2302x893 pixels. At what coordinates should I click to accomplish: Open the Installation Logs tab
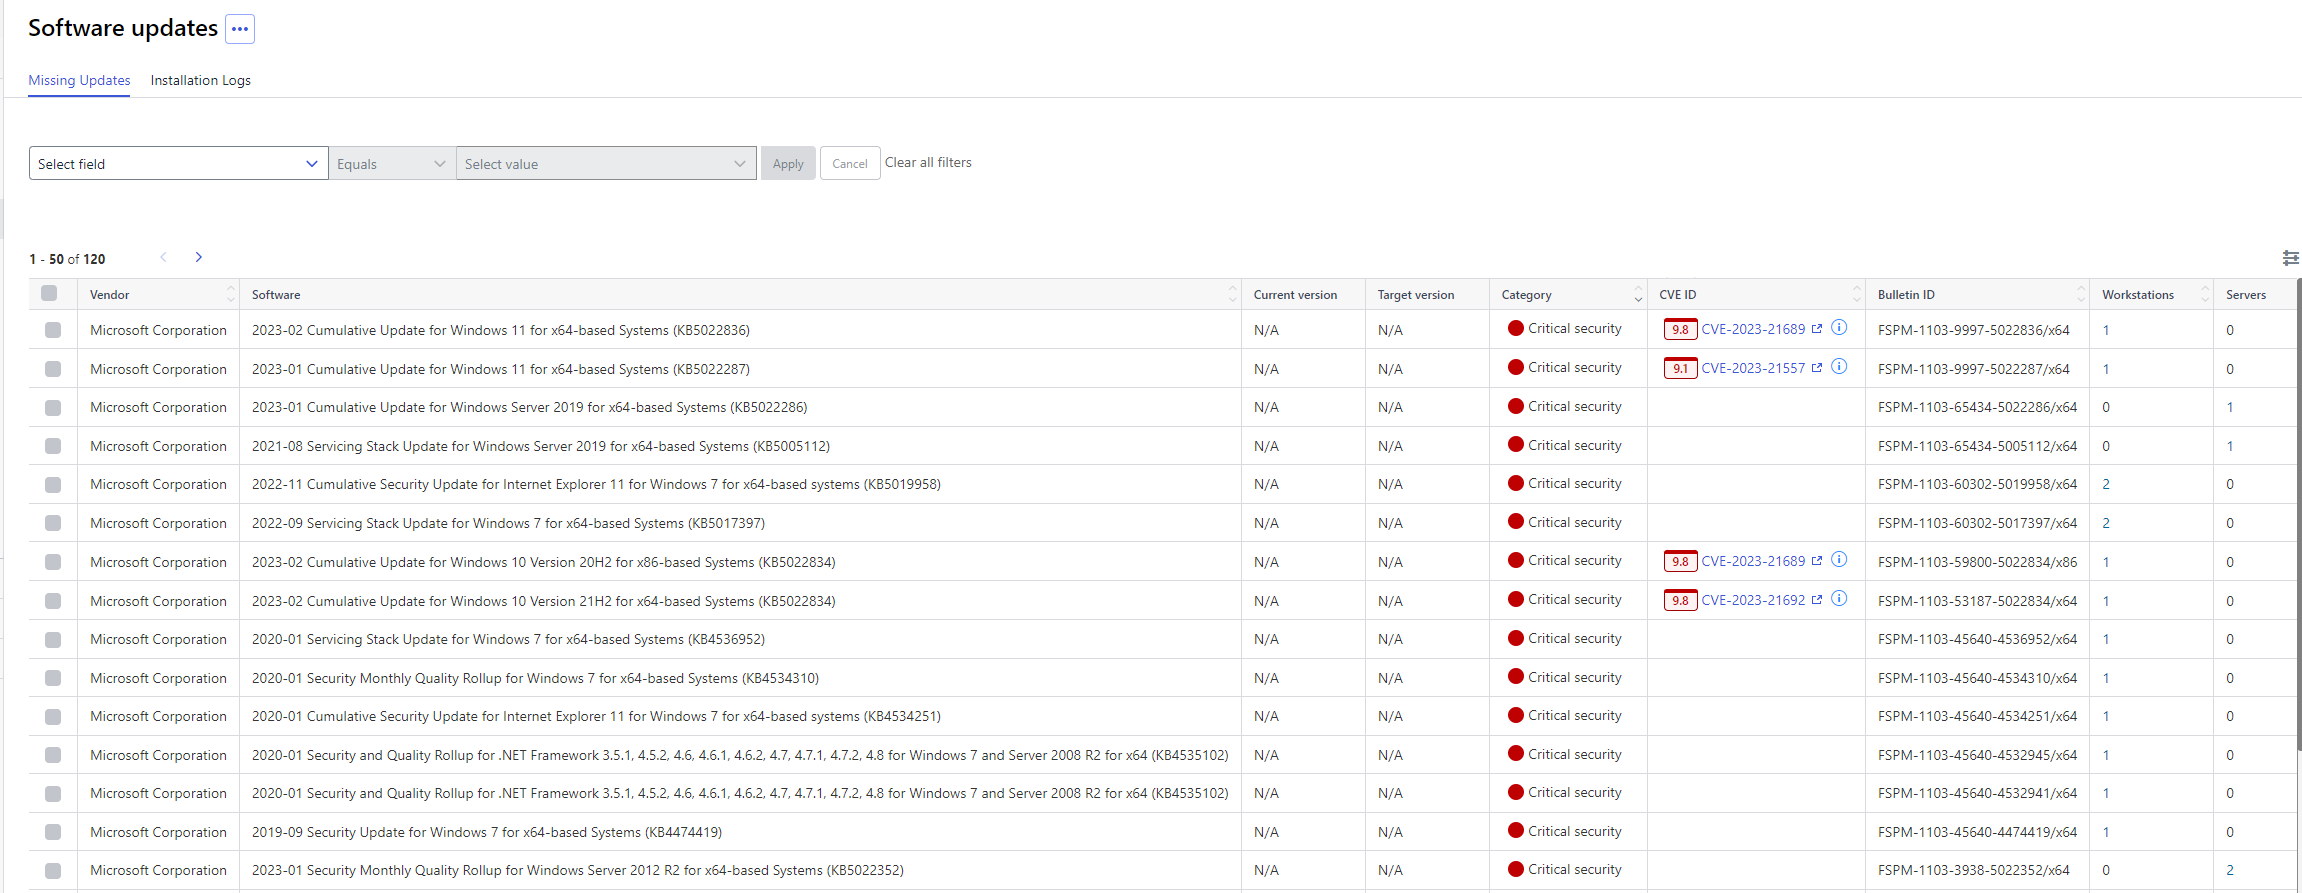(x=201, y=80)
